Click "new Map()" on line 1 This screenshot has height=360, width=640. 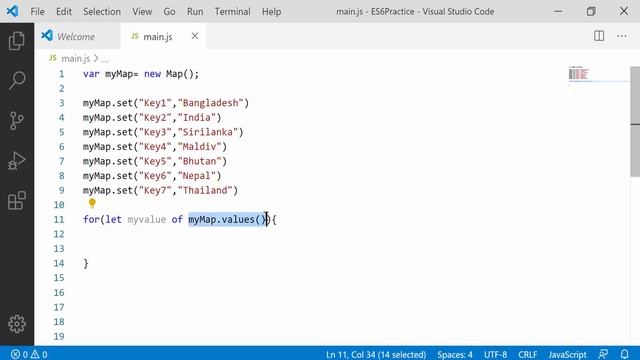(169, 74)
